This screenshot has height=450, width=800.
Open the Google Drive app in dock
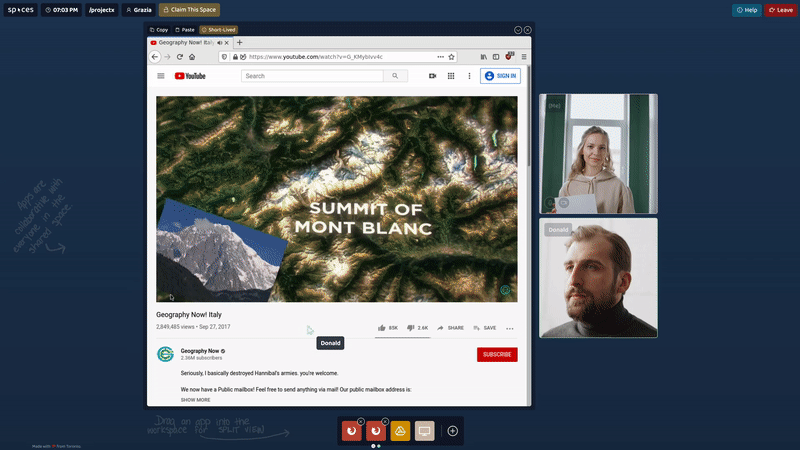click(401, 431)
